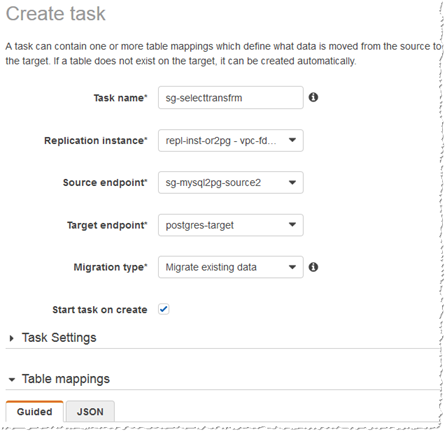Uncheck Start task on create checkbox
The height and width of the screenshot is (431, 445).
click(164, 309)
